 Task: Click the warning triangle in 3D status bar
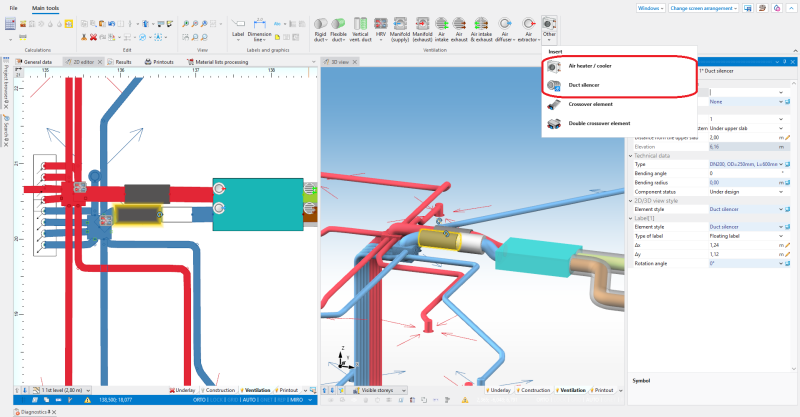click(x=465, y=400)
